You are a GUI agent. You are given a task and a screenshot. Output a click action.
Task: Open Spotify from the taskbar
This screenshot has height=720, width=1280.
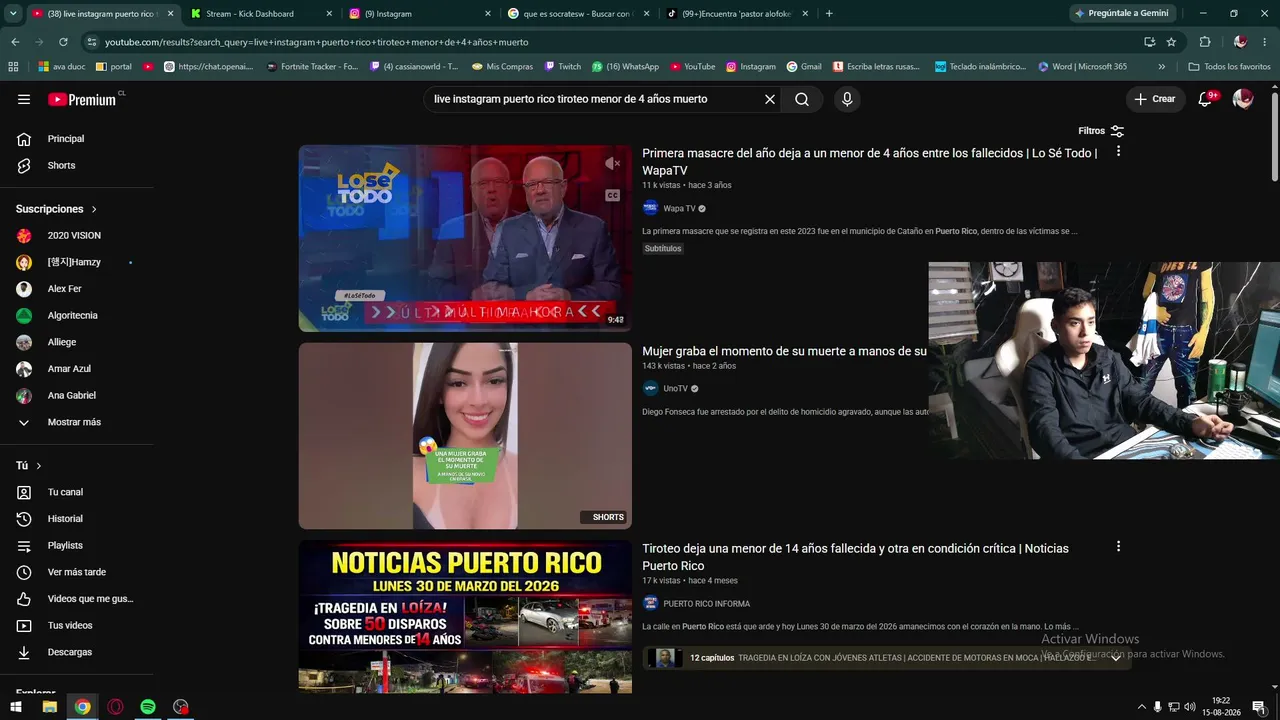148,707
